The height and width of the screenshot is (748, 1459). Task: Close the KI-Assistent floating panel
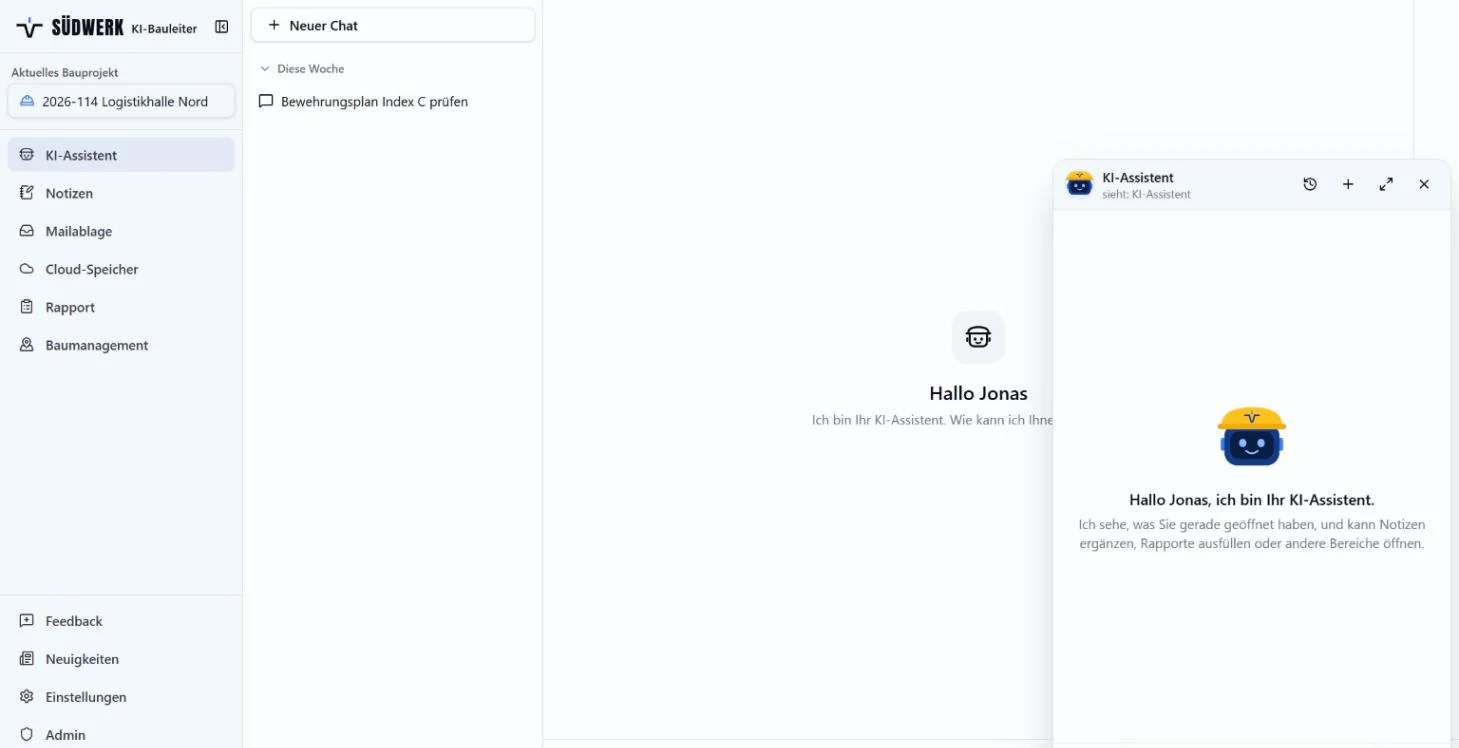[x=1424, y=184]
